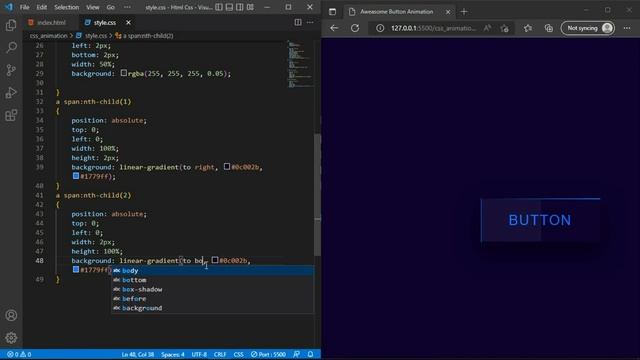Click the Not syncing profile button
Viewport: 640px width, 360px height.
(x=588, y=28)
